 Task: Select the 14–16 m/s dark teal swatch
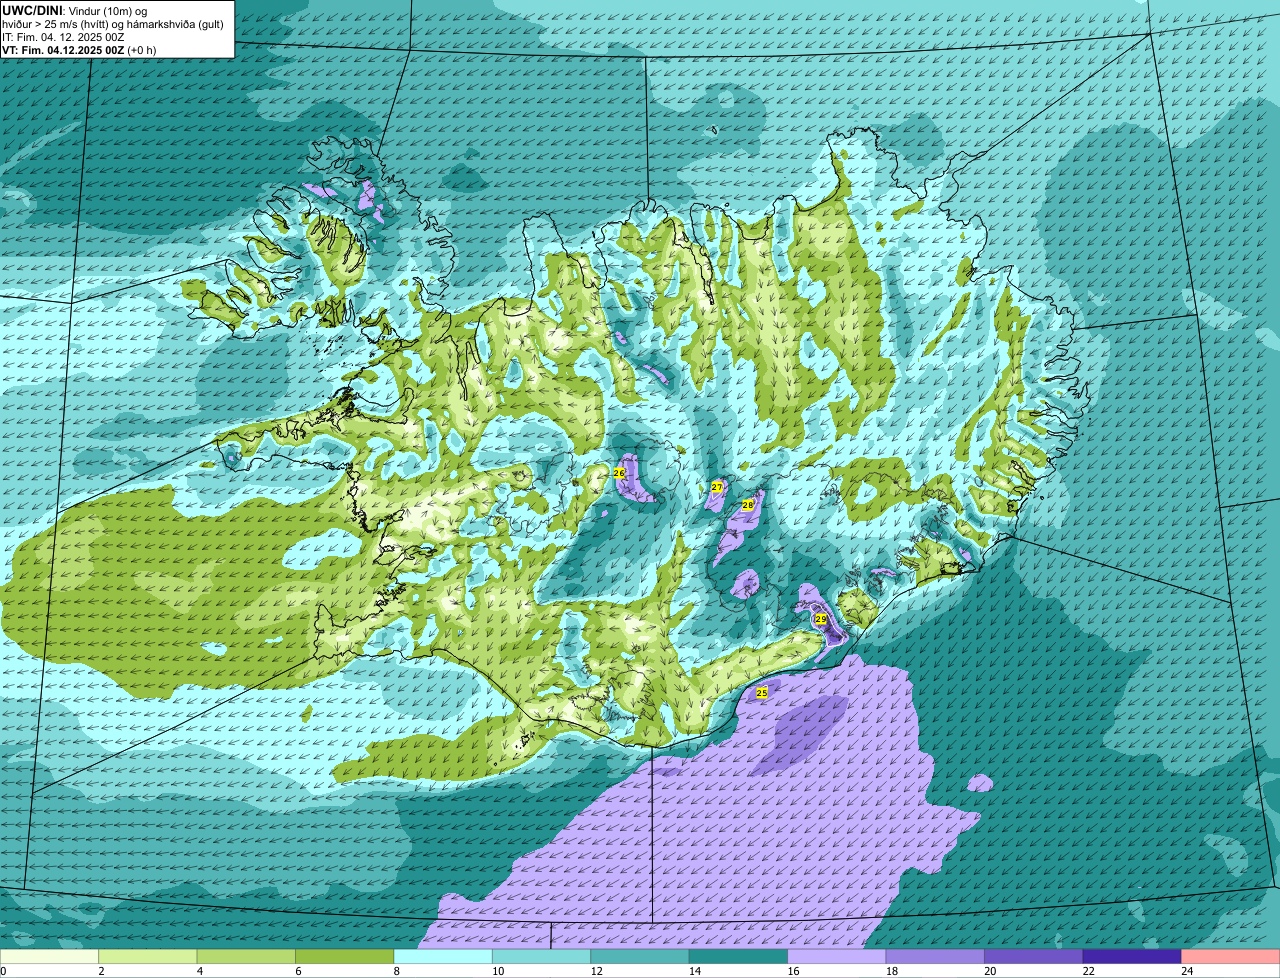click(738, 957)
